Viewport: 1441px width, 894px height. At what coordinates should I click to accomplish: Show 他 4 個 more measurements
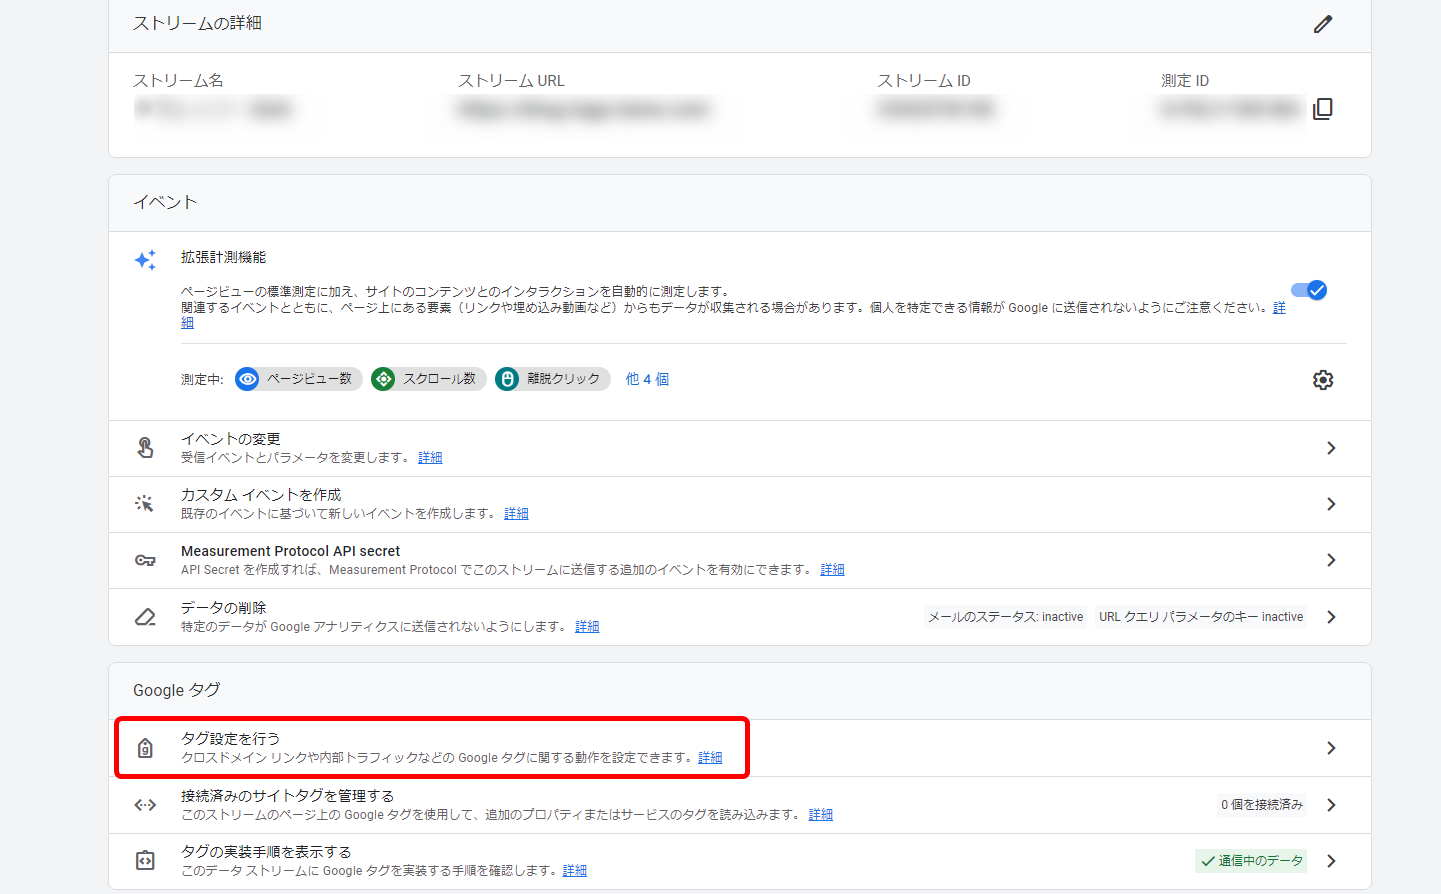[647, 379]
